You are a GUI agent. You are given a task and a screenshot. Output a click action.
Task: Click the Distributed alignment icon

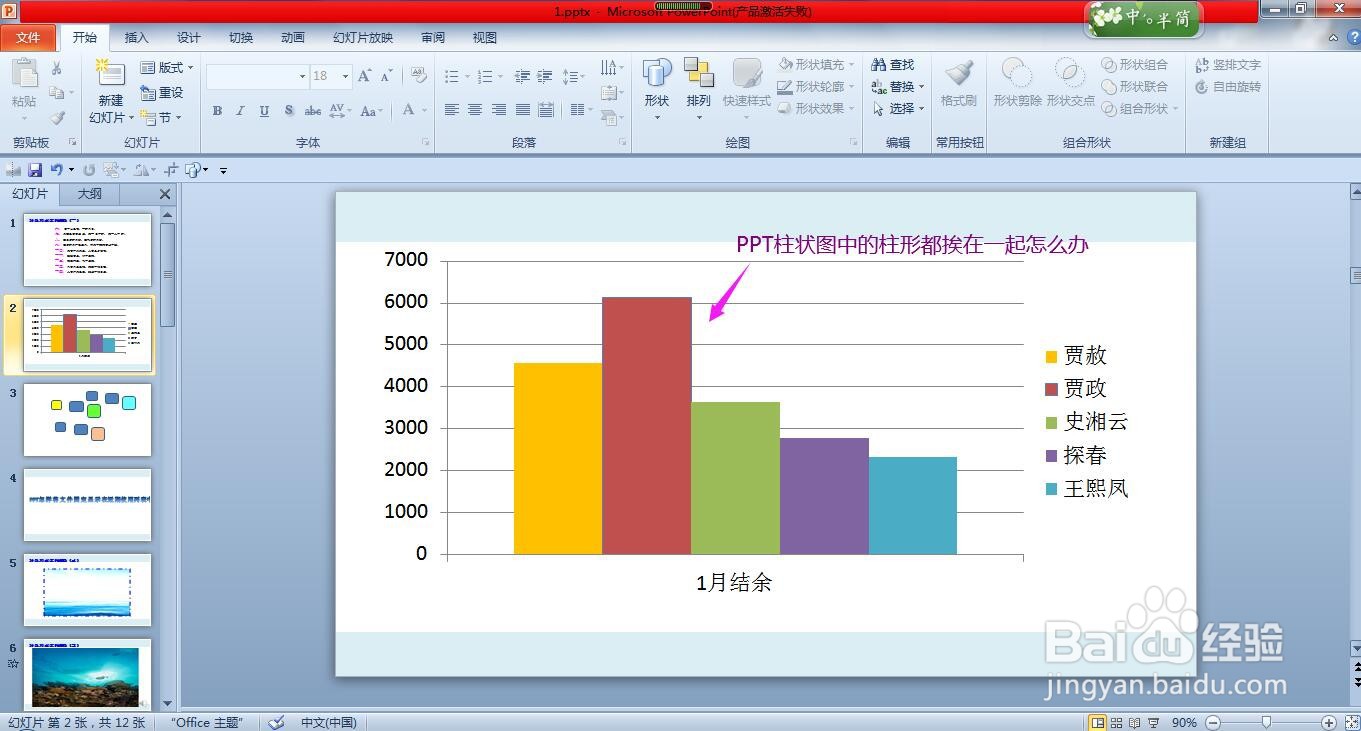pyautogui.click(x=546, y=109)
